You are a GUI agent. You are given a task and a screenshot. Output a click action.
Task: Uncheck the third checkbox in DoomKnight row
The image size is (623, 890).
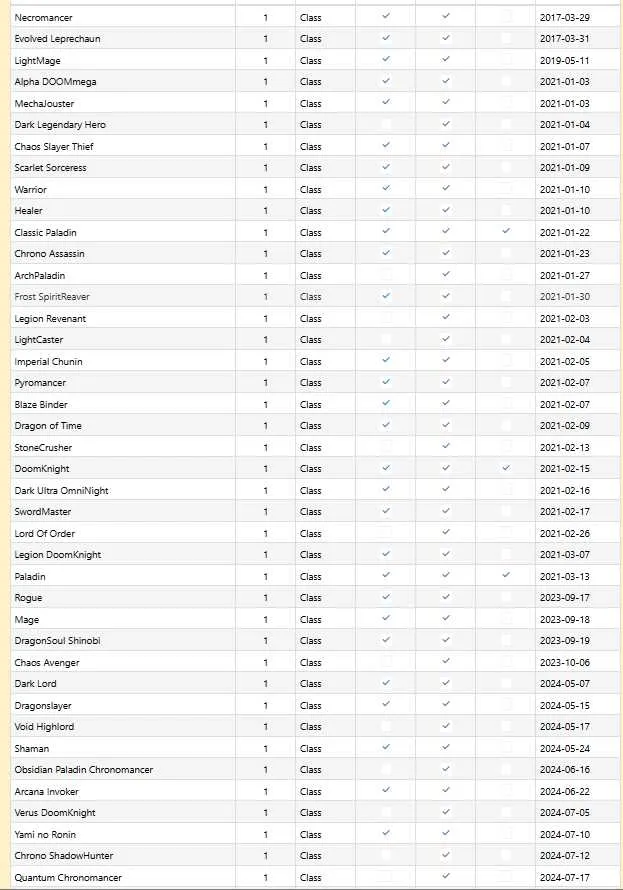point(506,468)
